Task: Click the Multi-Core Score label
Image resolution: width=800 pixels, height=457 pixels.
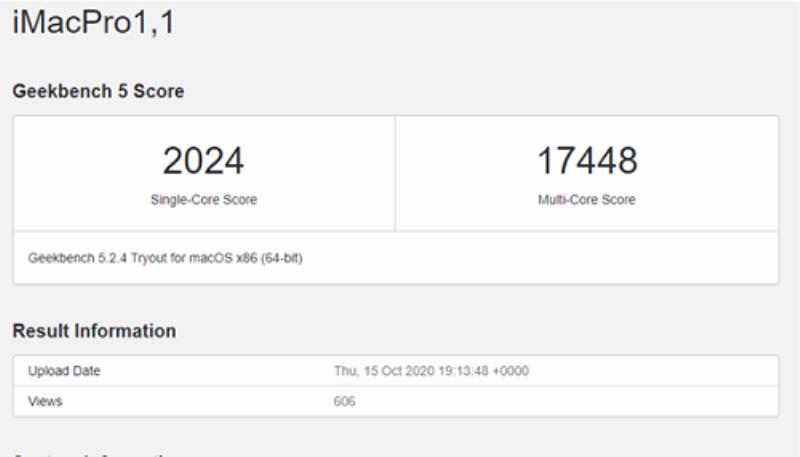Action: pyautogui.click(x=587, y=199)
